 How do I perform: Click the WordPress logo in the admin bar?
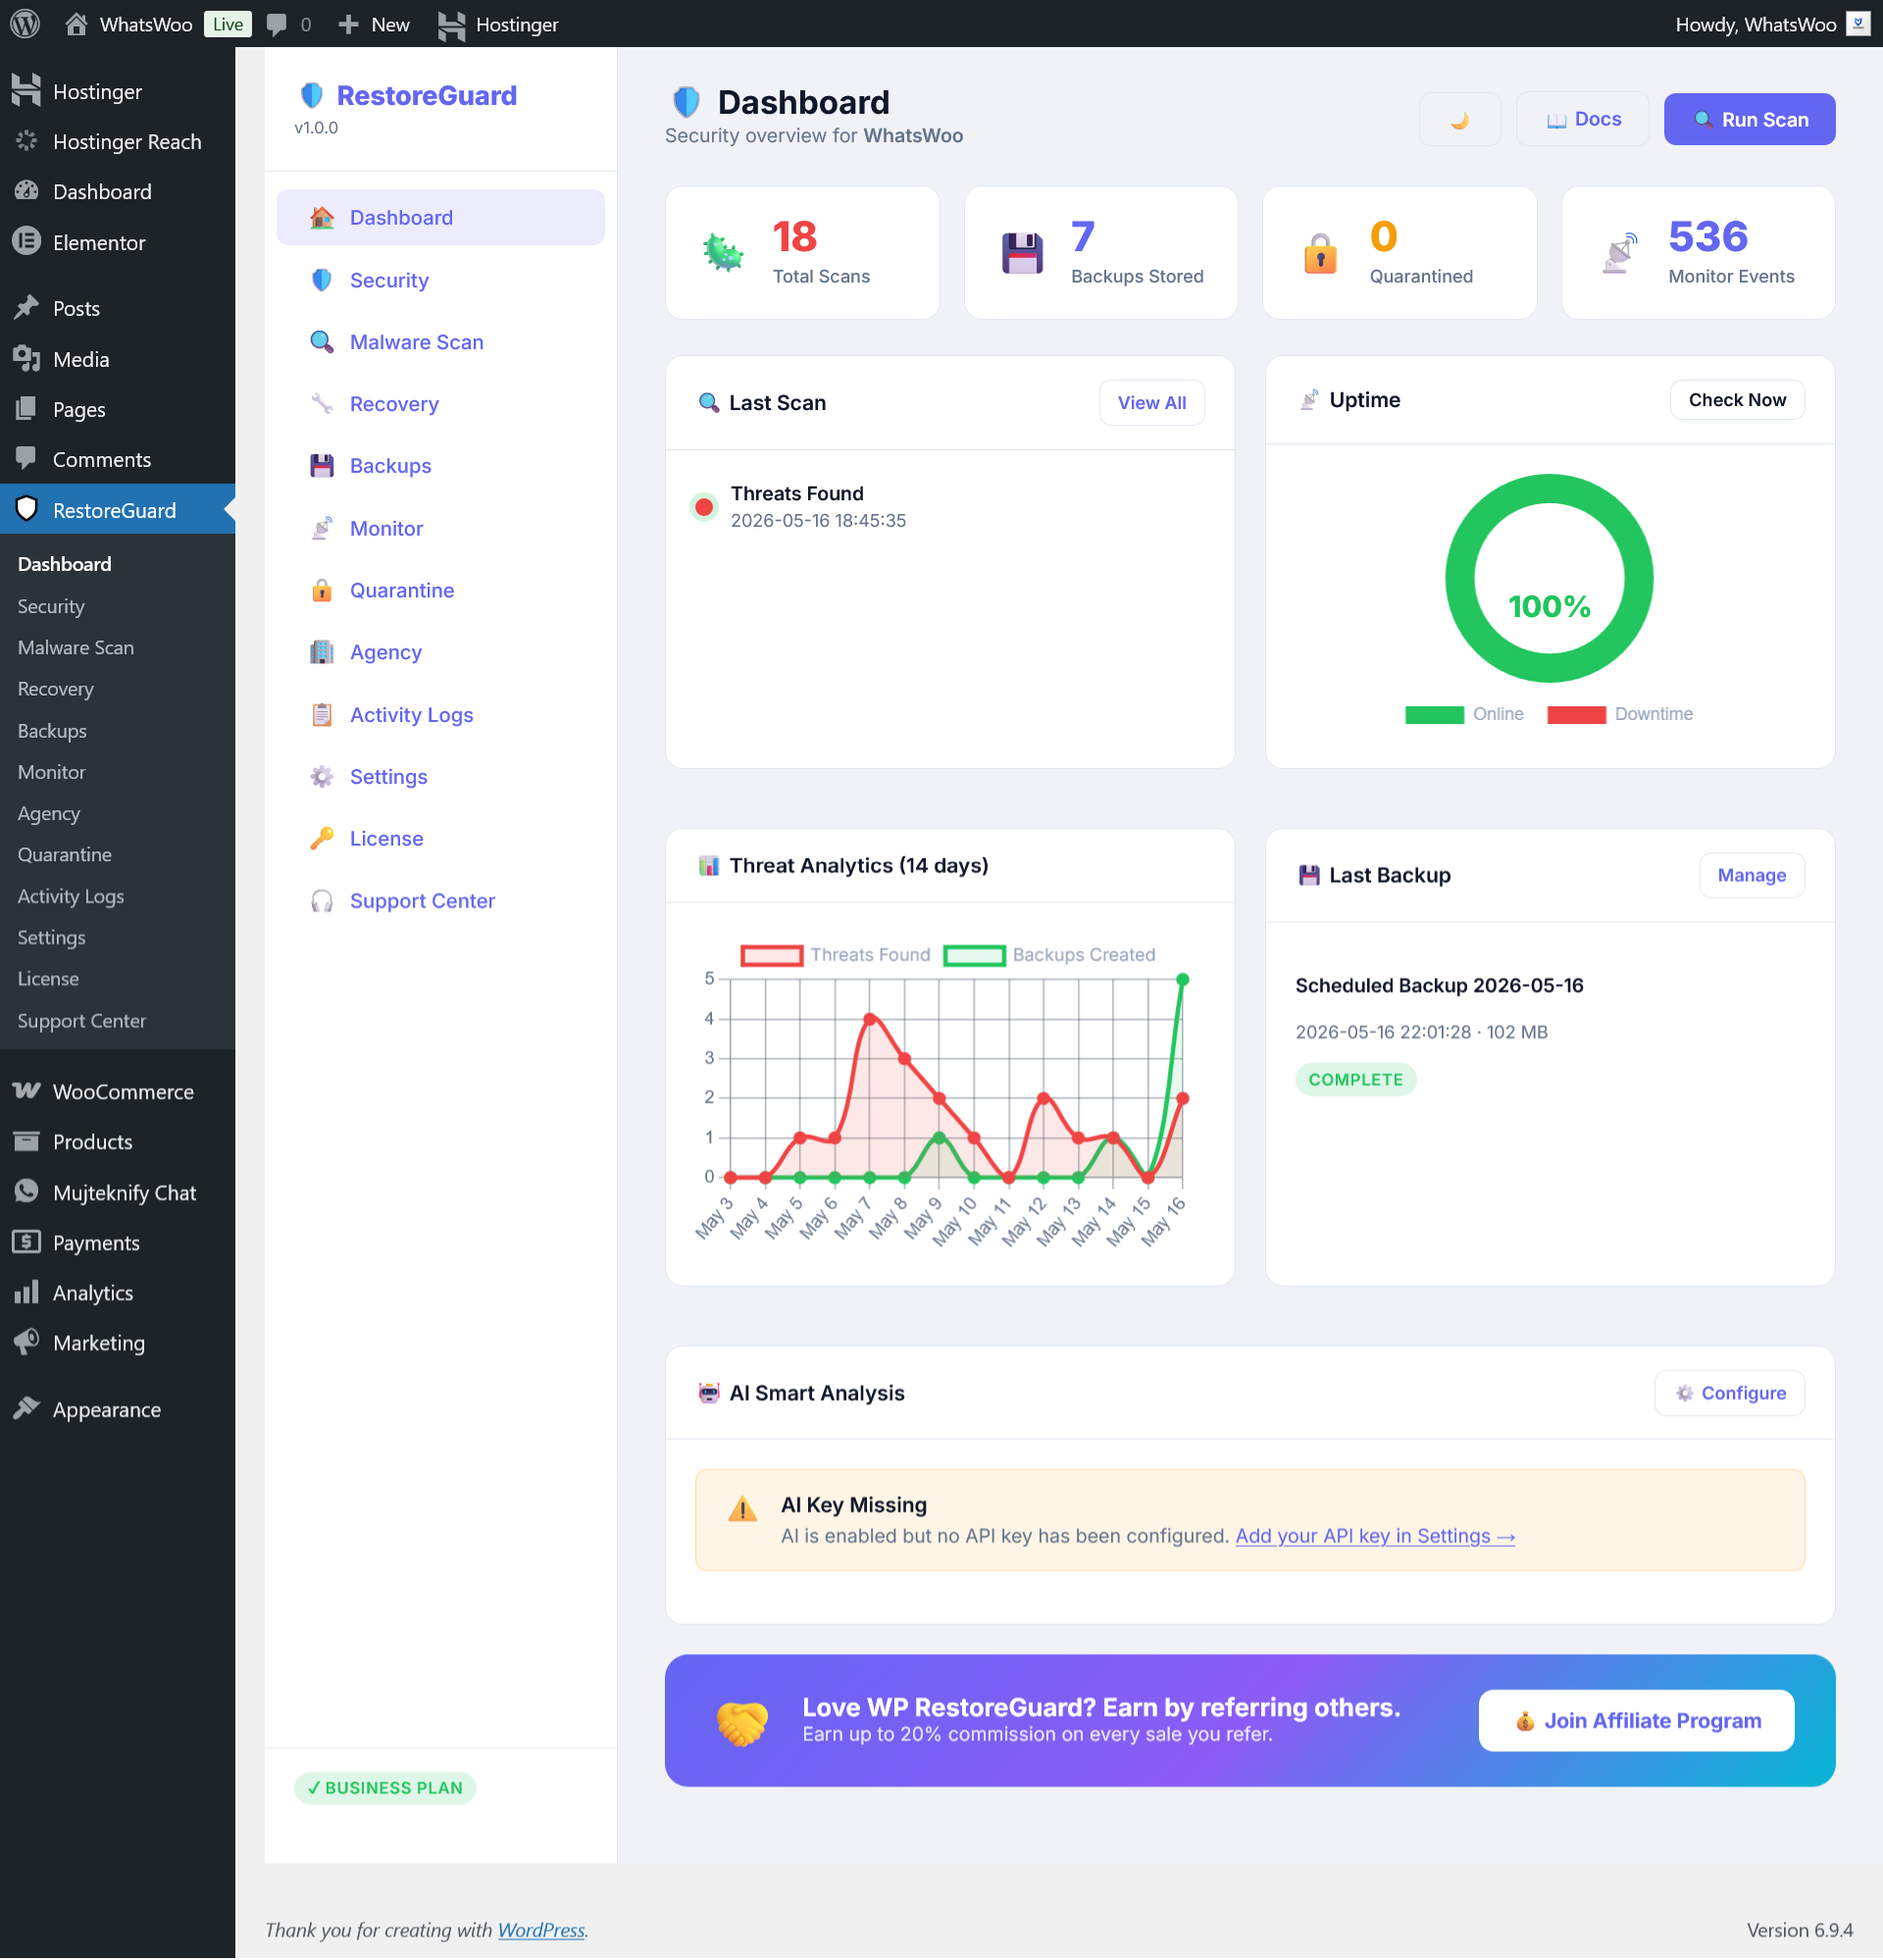[x=25, y=24]
